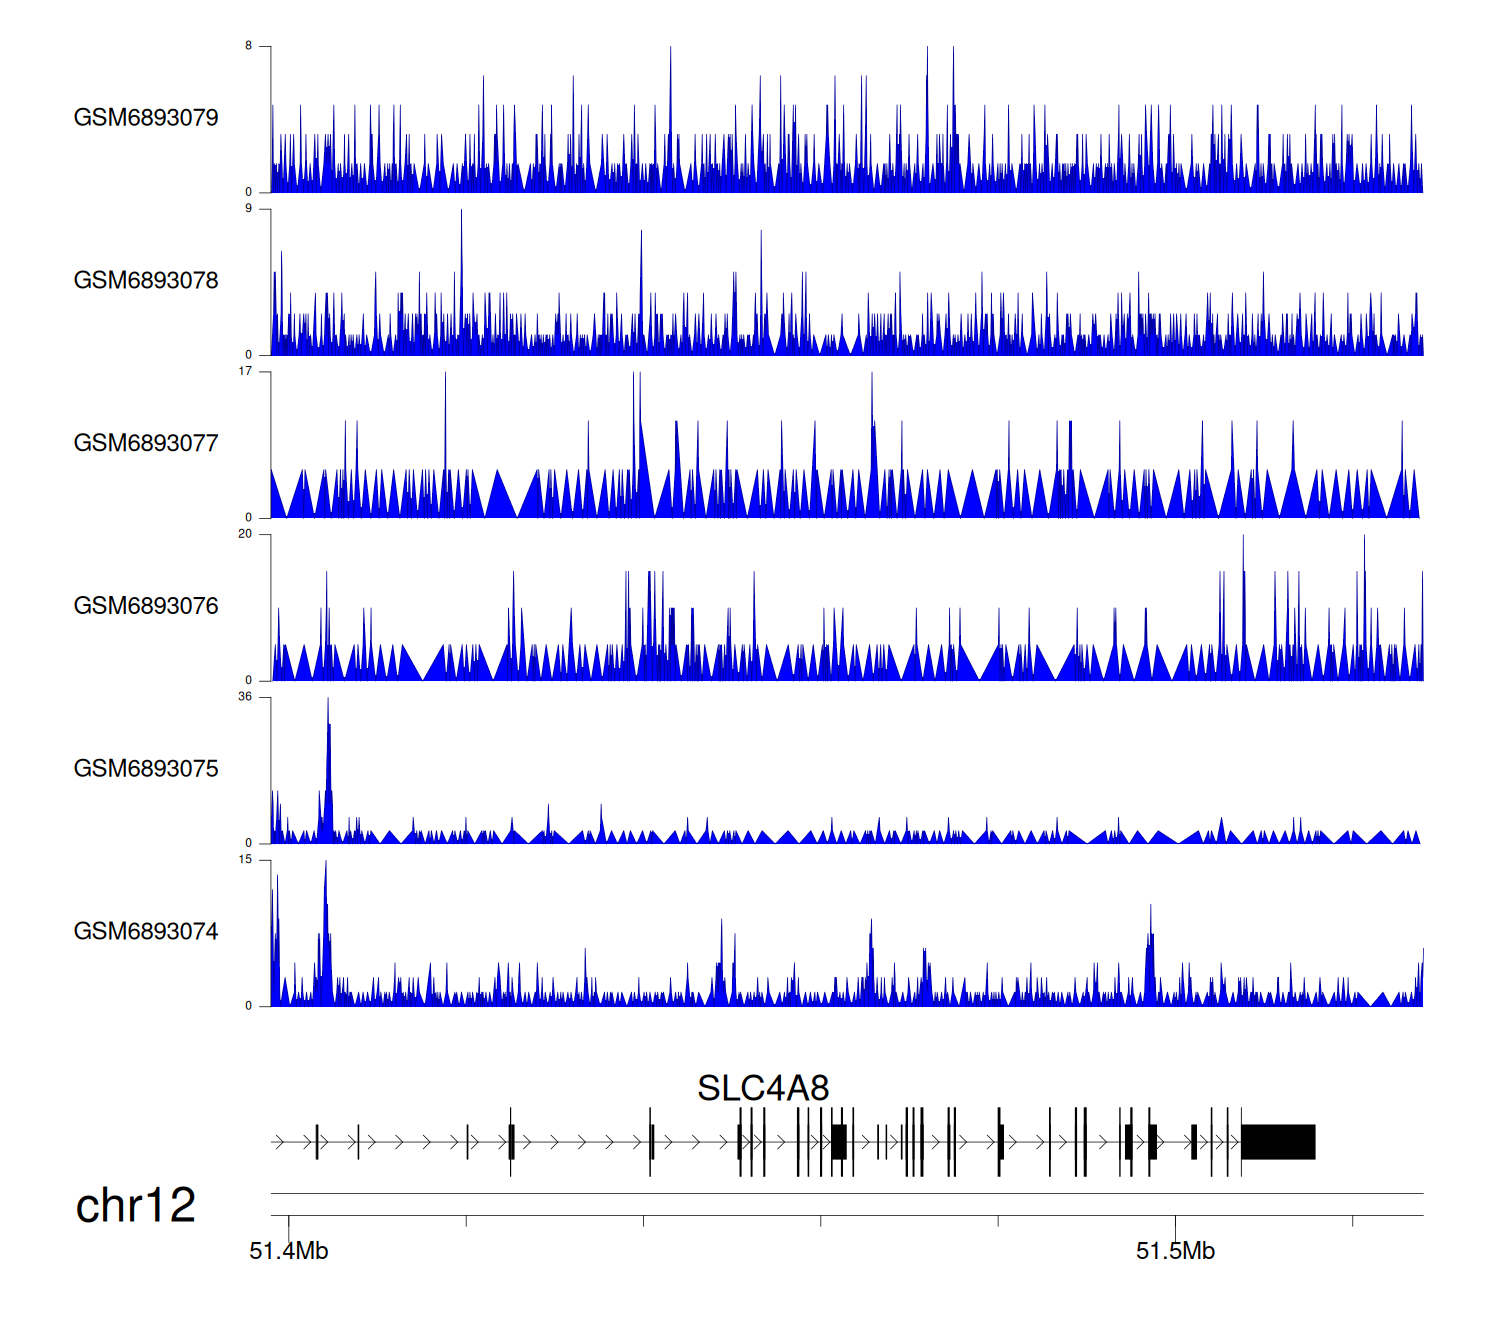Click the large final exon block of SLC4A8

(x=1278, y=1142)
